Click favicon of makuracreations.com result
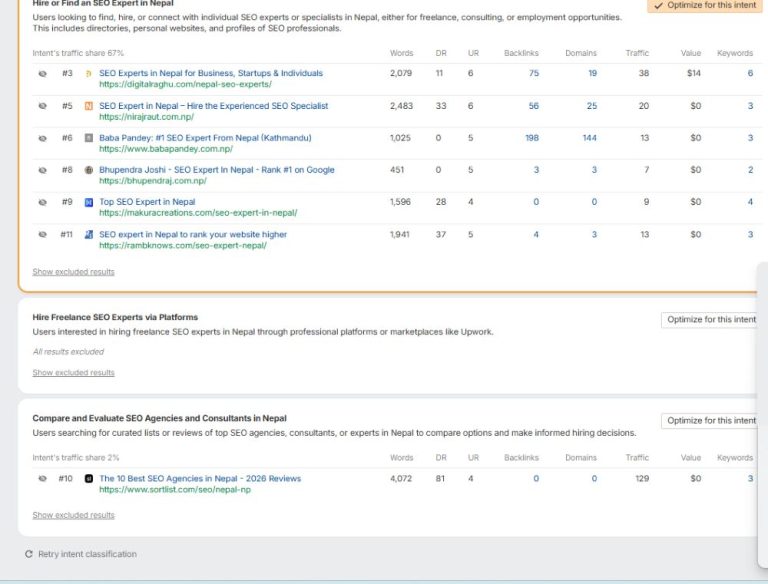This screenshot has height=584, width=768. (89, 202)
